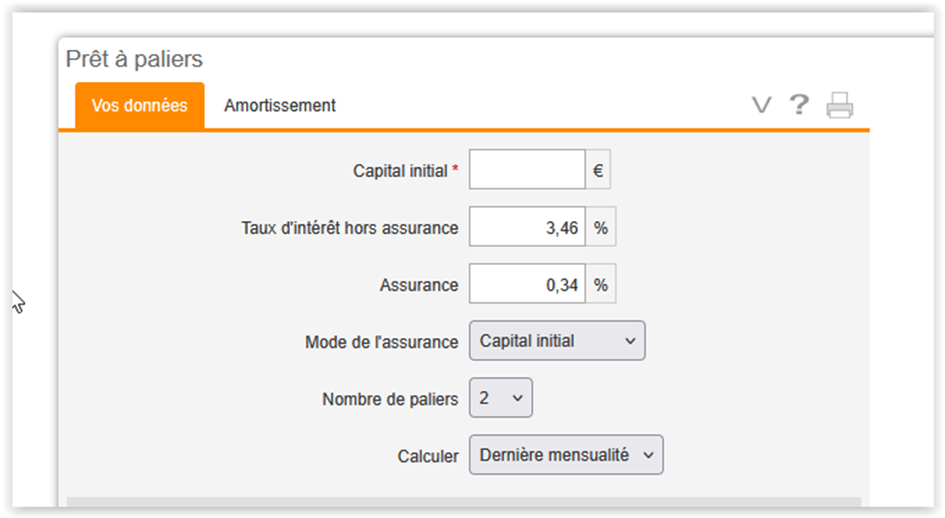Click the % unit beside Assurance field
Image resolution: width=945 pixels, height=518 pixels.
coord(601,284)
